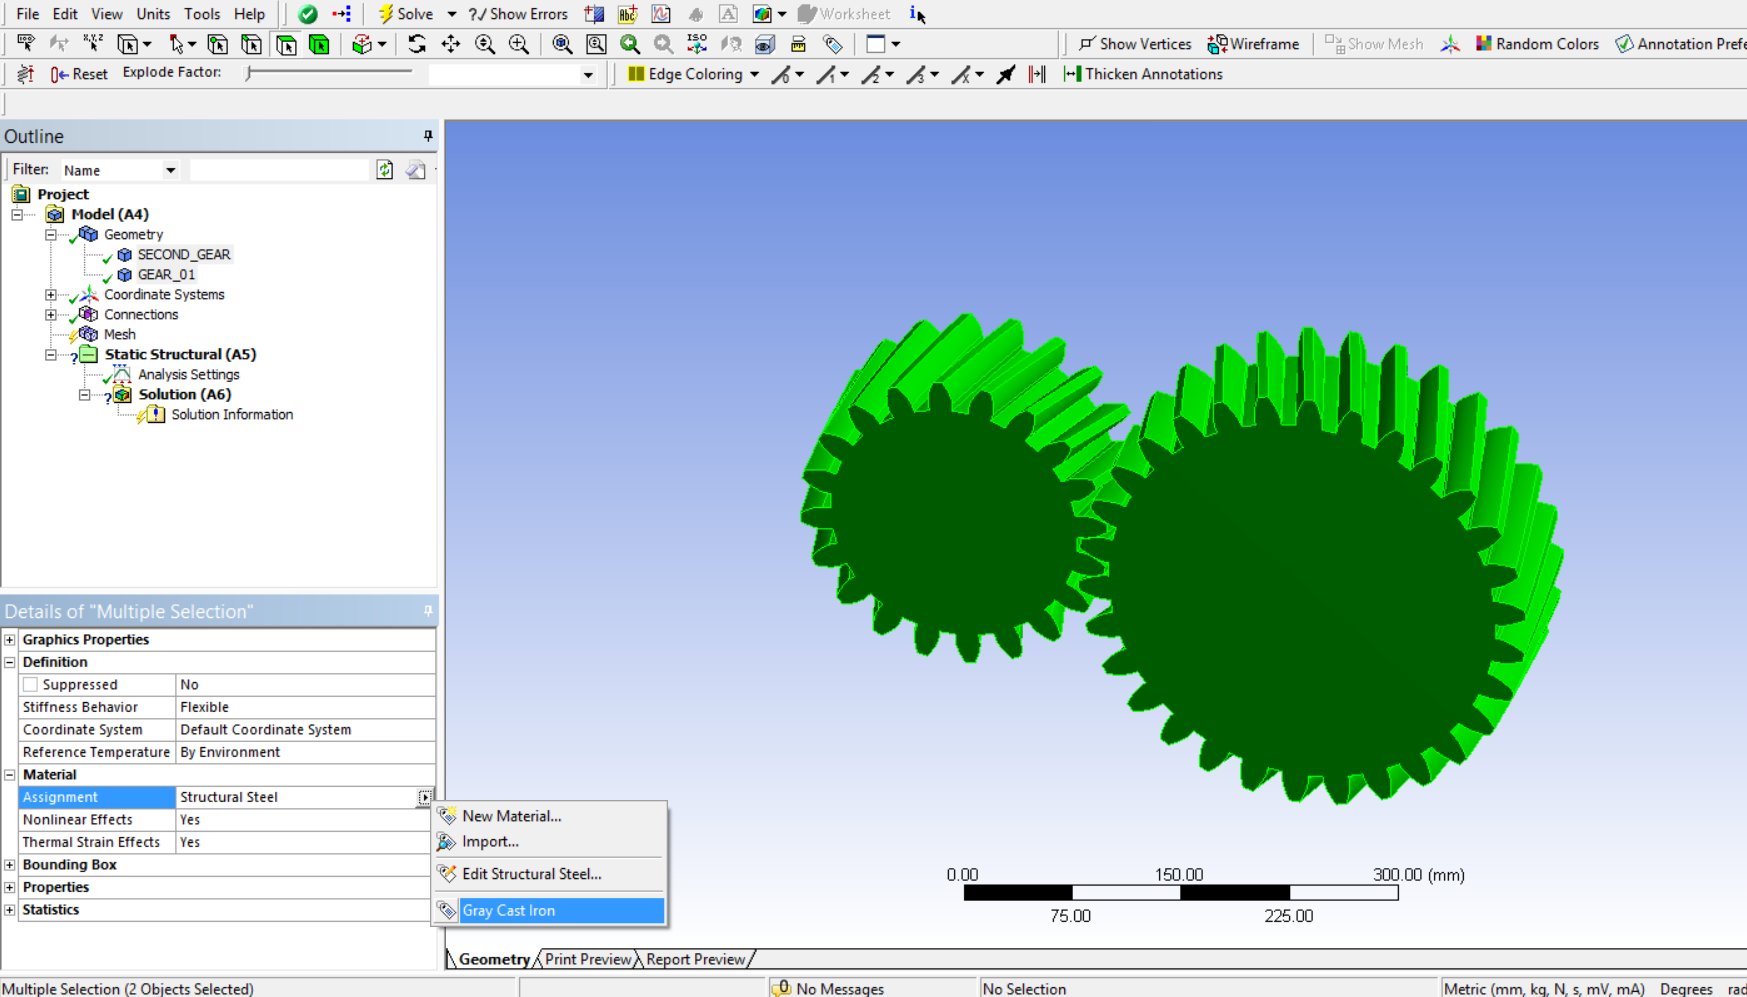Collapse the Geometry tree node
Viewport: 1747px width, 997px height.
click(x=51, y=234)
